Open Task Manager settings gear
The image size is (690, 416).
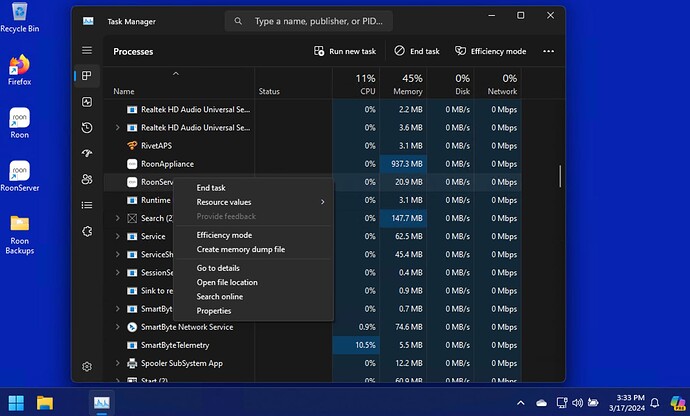coord(87,366)
